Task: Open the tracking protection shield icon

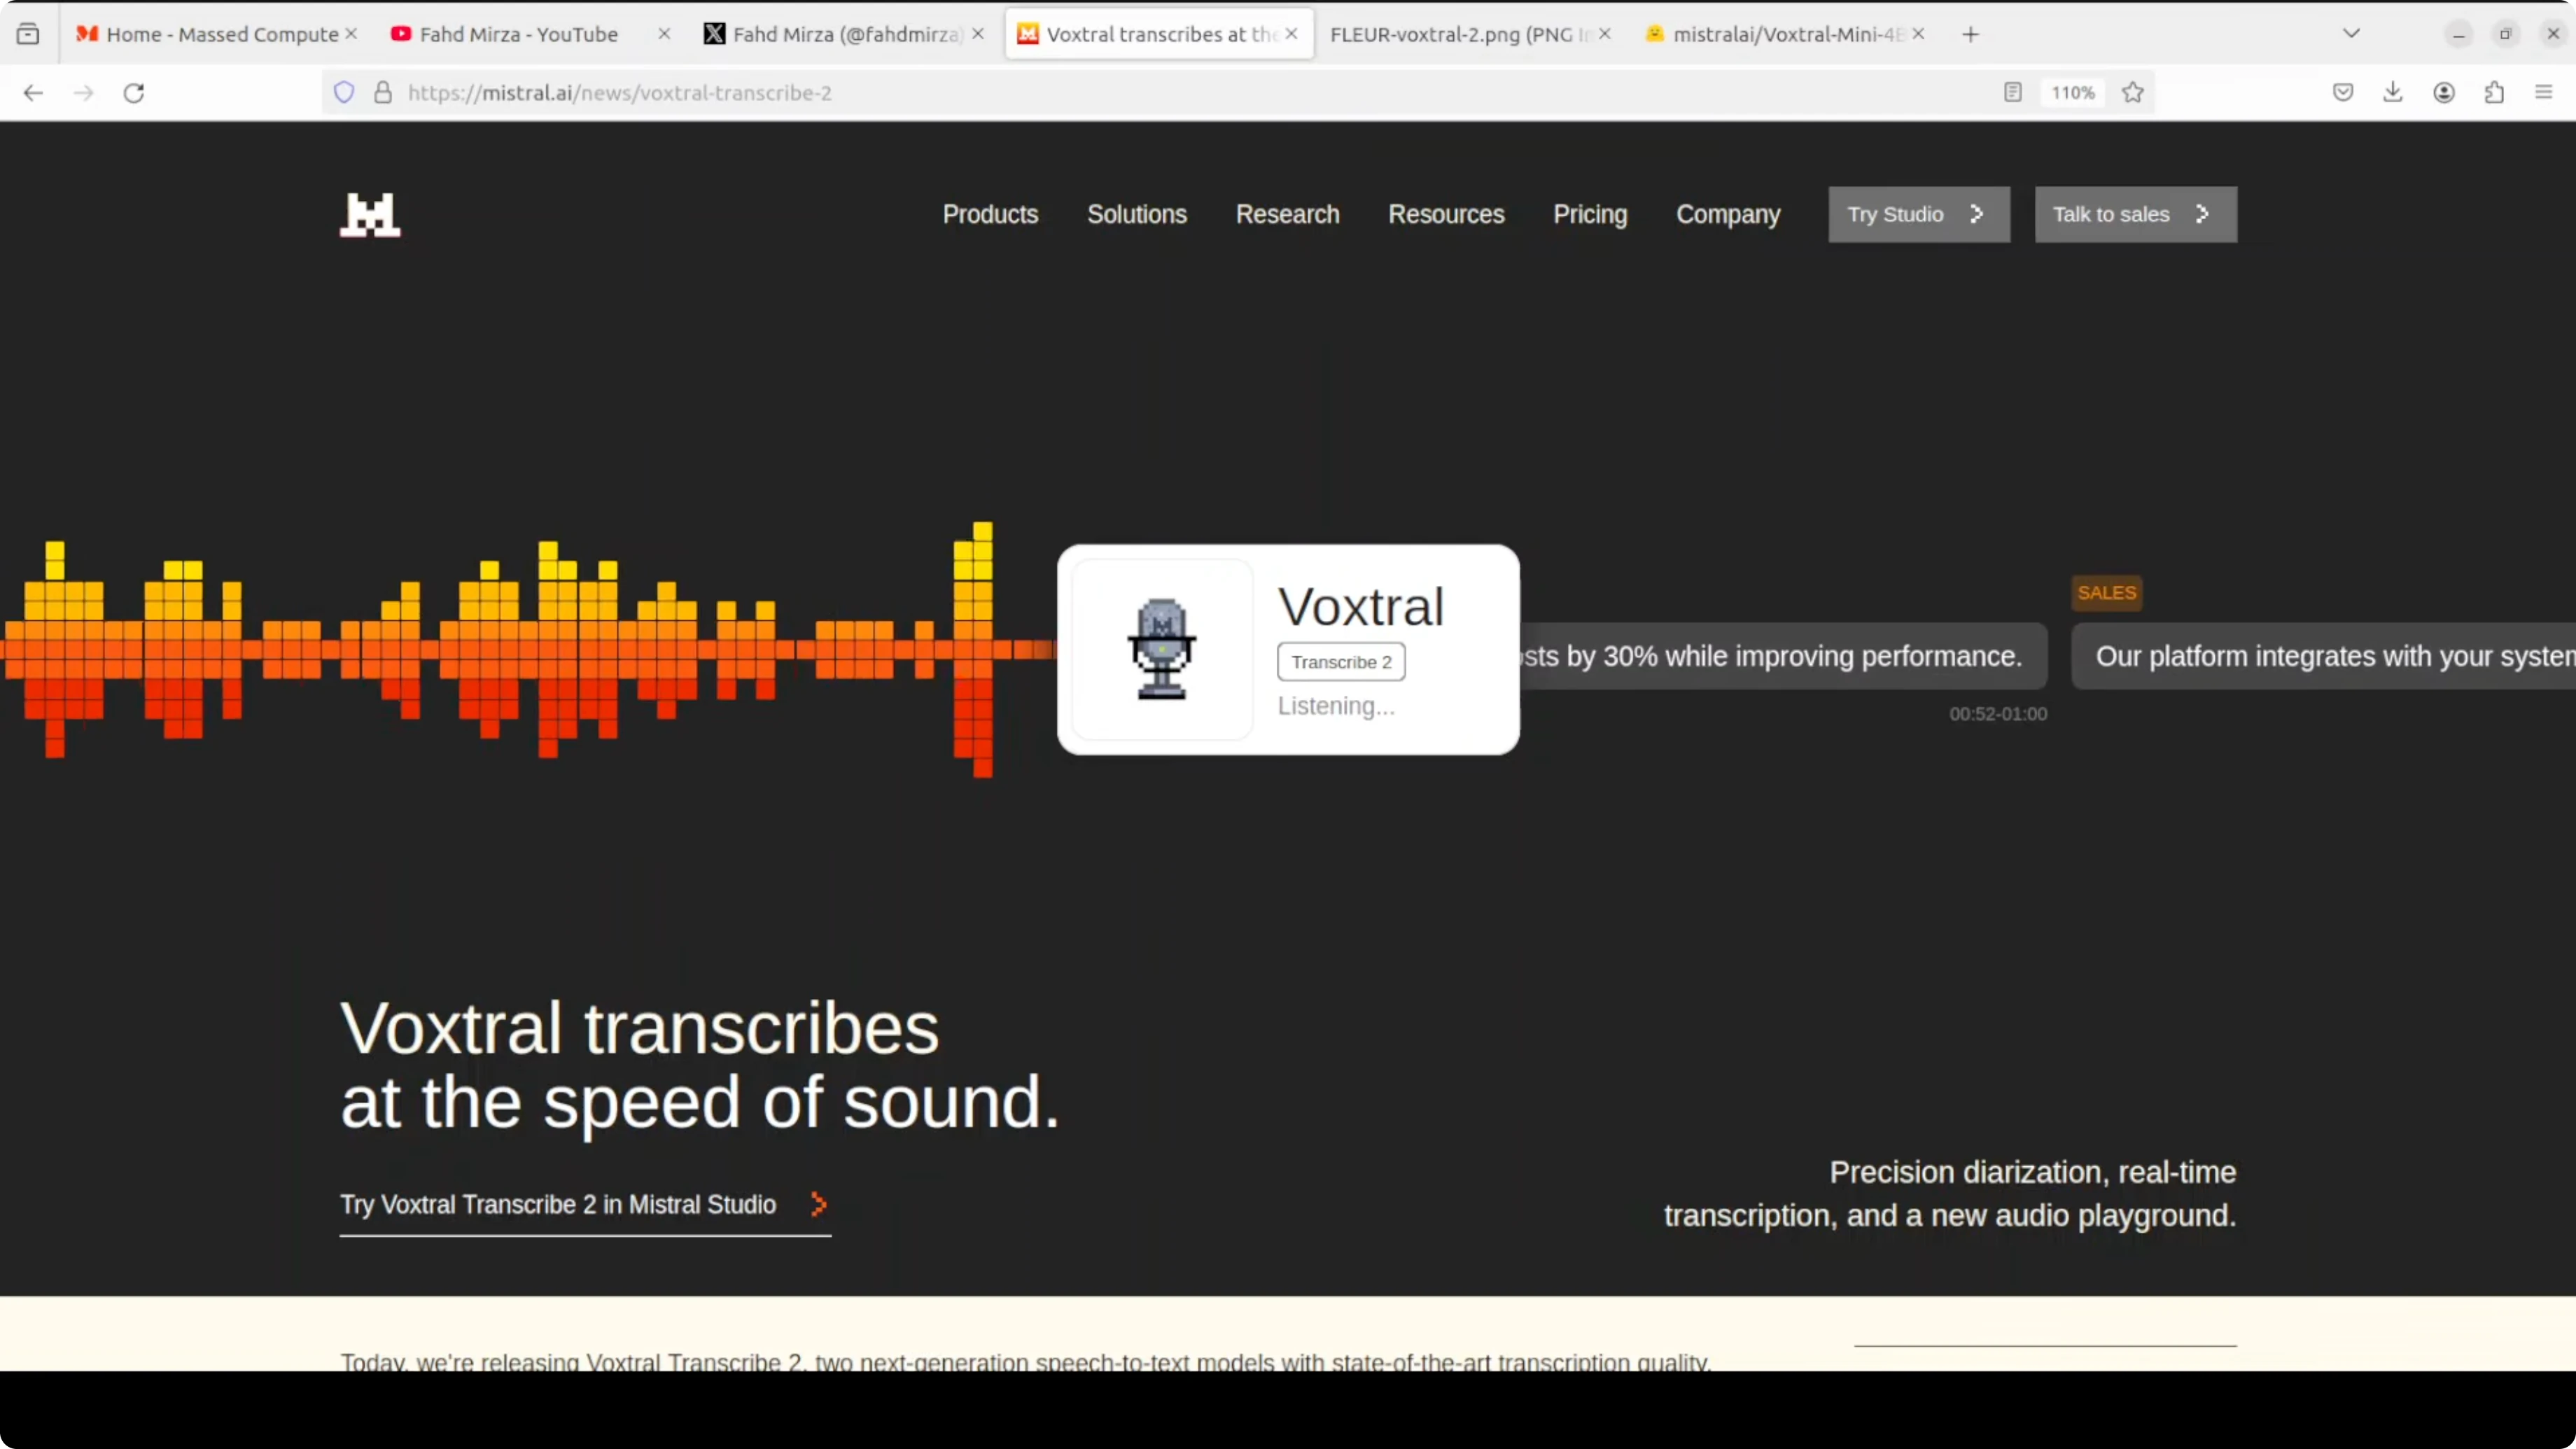Action: tap(344, 93)
